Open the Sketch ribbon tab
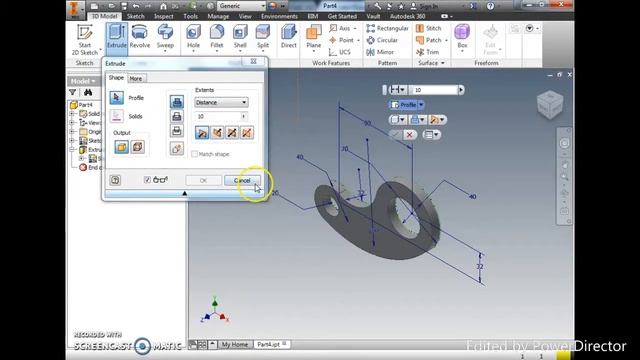Viewport: 640px width, 360px height. pos(136,16)
